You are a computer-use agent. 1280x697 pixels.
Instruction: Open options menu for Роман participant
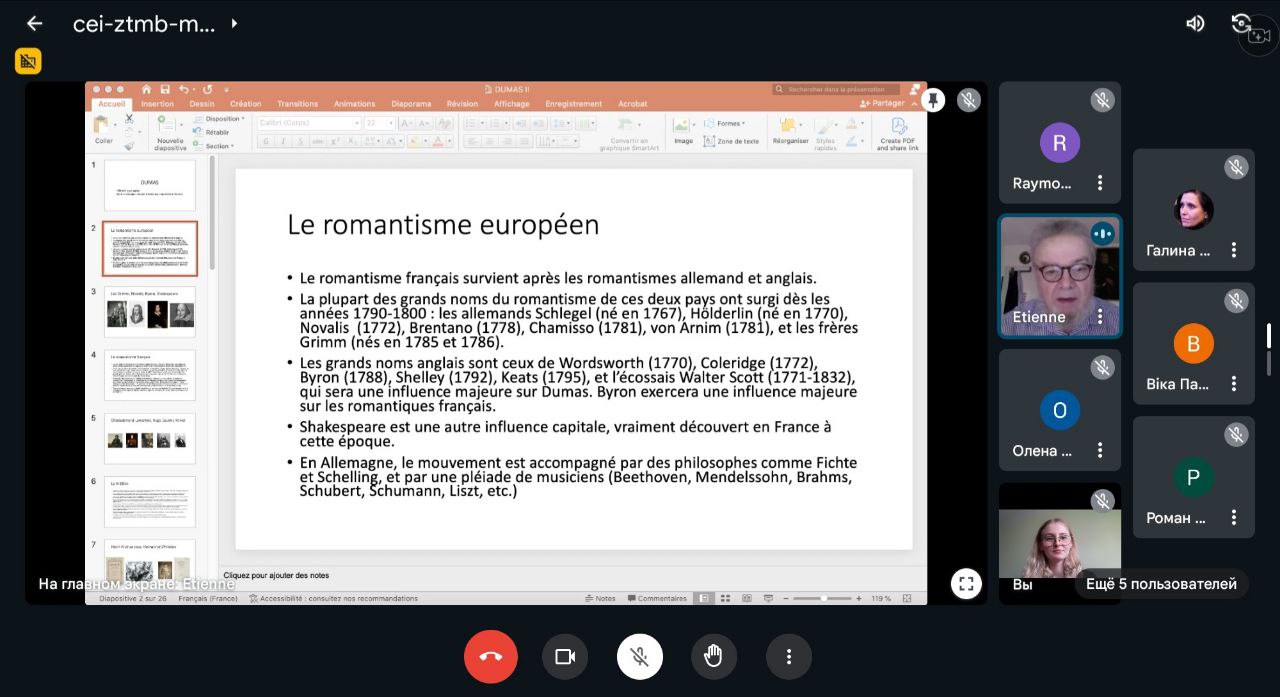click(1234, 518)
